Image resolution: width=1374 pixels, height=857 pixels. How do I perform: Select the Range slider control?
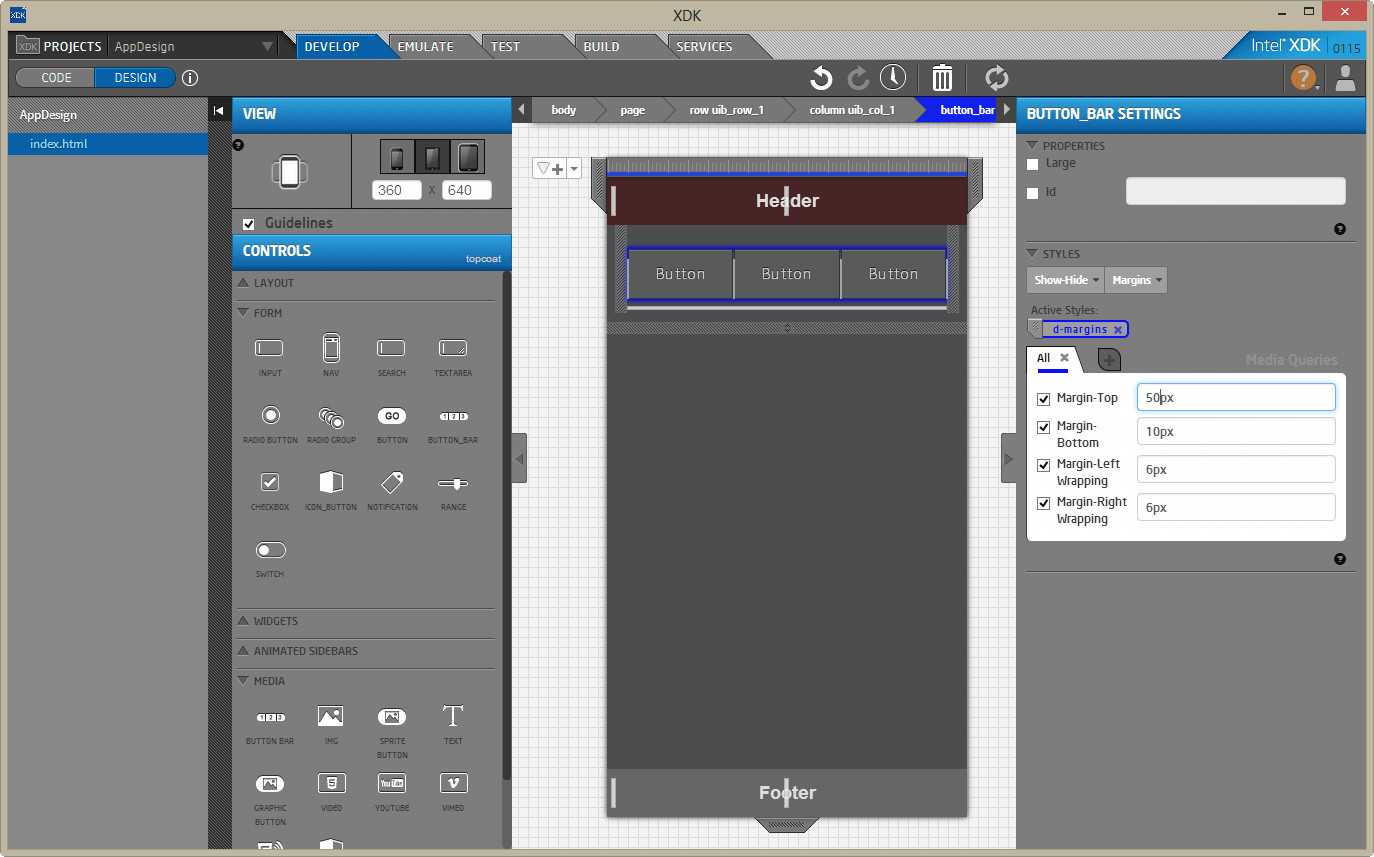click(x=453, y=483)
